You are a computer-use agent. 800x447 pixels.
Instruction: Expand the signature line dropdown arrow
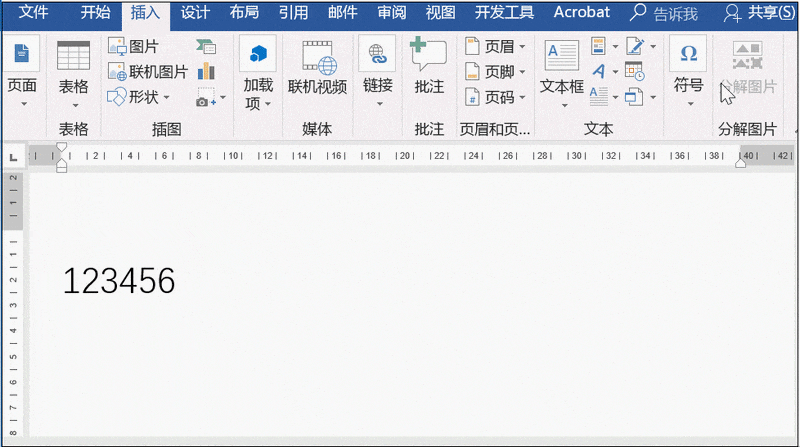653,46
